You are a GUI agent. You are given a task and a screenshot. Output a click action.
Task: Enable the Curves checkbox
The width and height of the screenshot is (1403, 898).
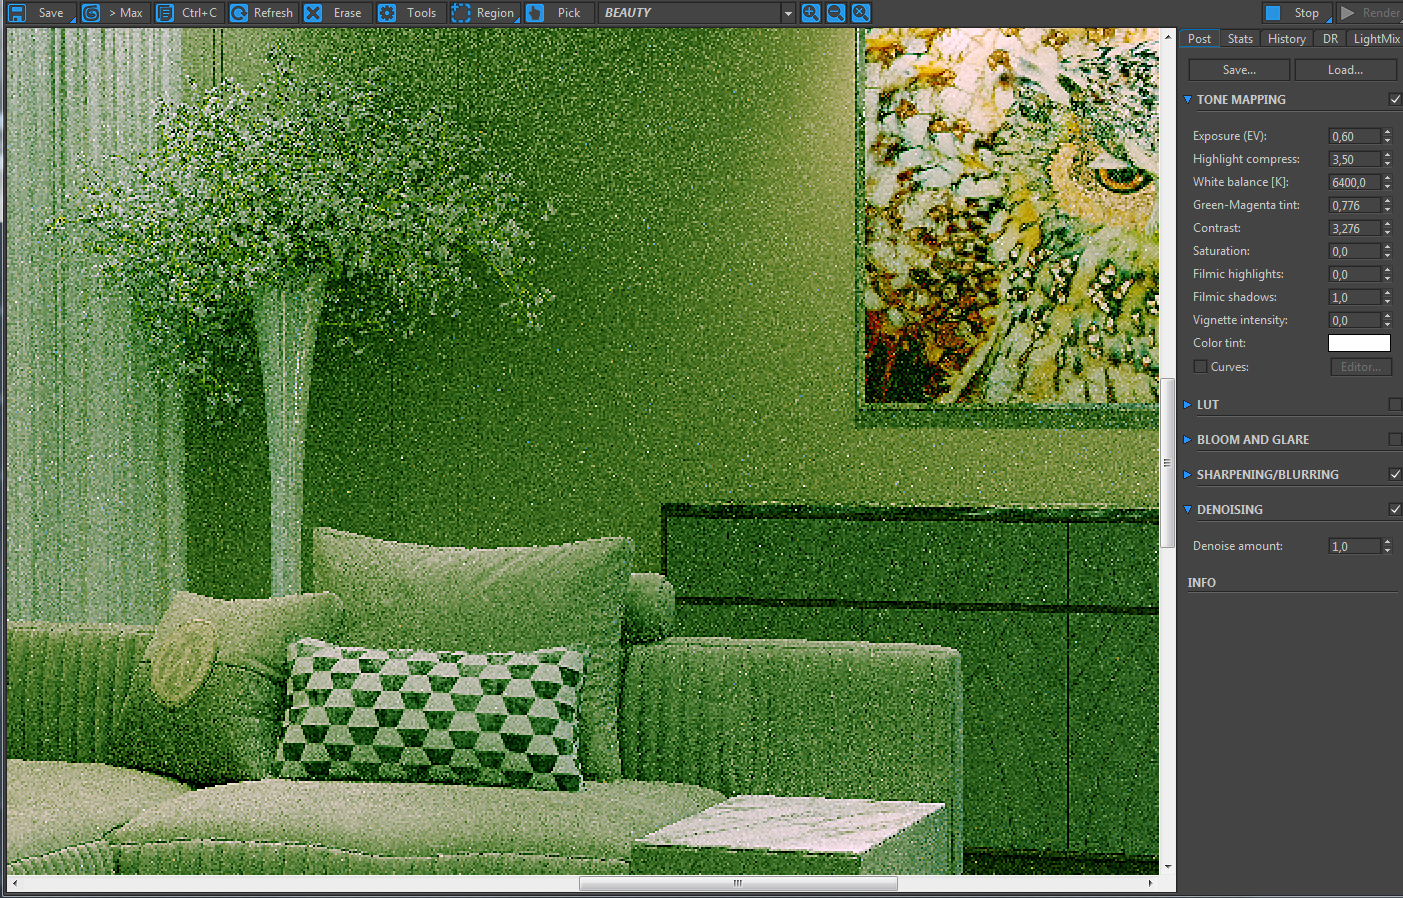1200,367
